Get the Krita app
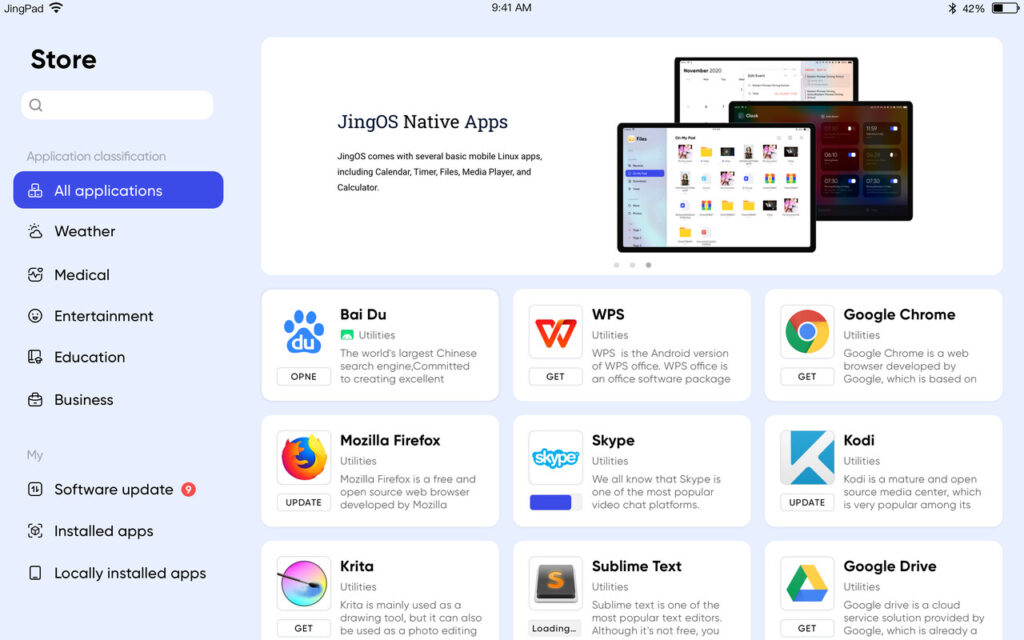The height and width of the screenshot is (640, 1024). click(x=304, y=628)
